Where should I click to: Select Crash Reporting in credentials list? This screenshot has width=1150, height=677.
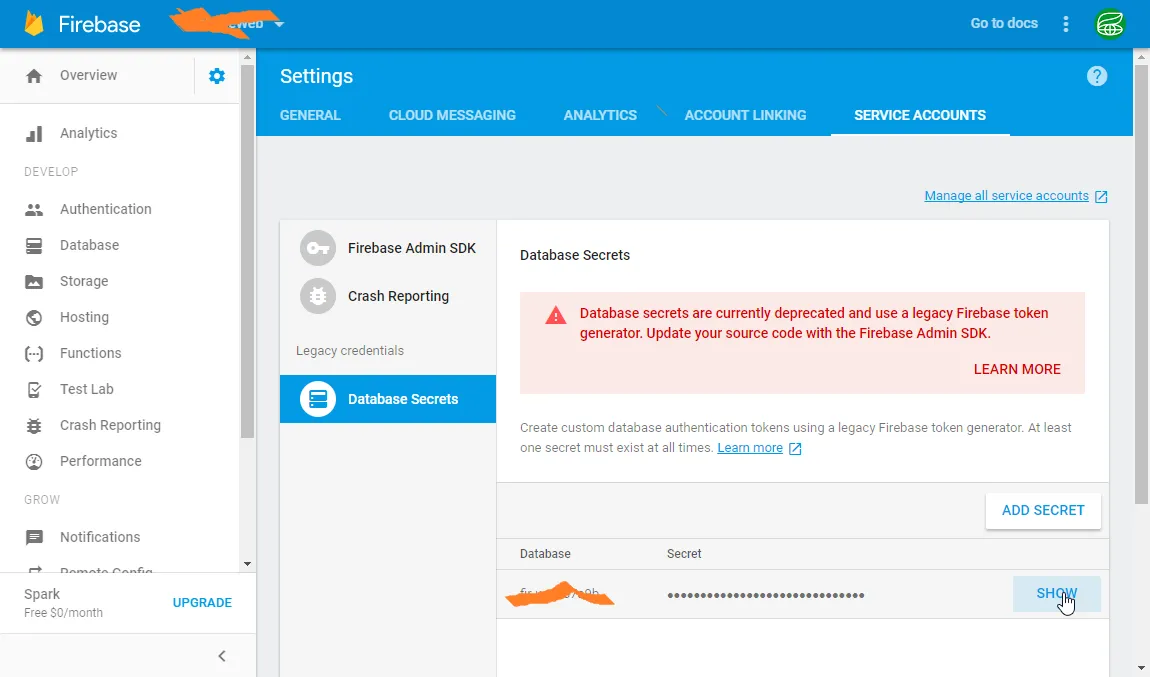point(388,296)
